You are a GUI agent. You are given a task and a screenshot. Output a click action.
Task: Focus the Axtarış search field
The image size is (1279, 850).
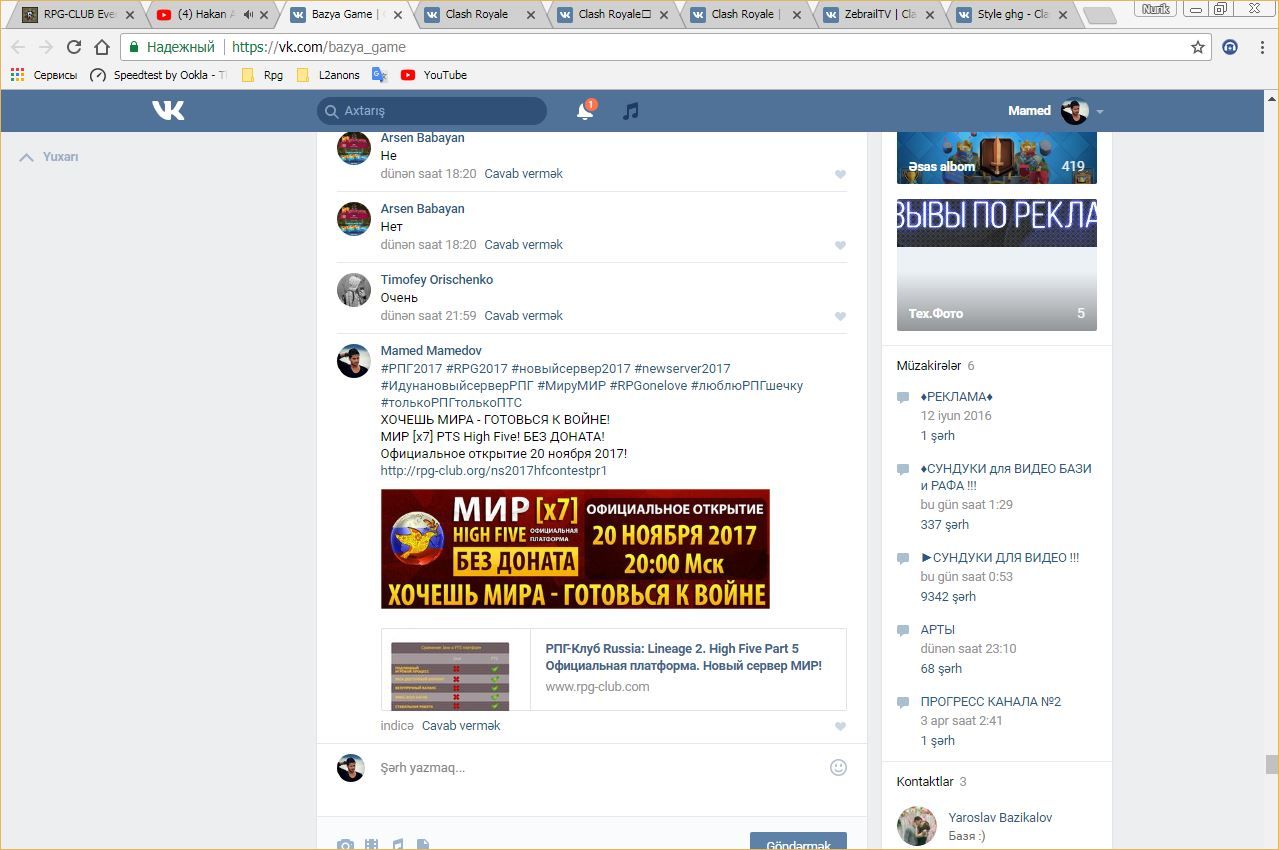click(x=432, y=111)
